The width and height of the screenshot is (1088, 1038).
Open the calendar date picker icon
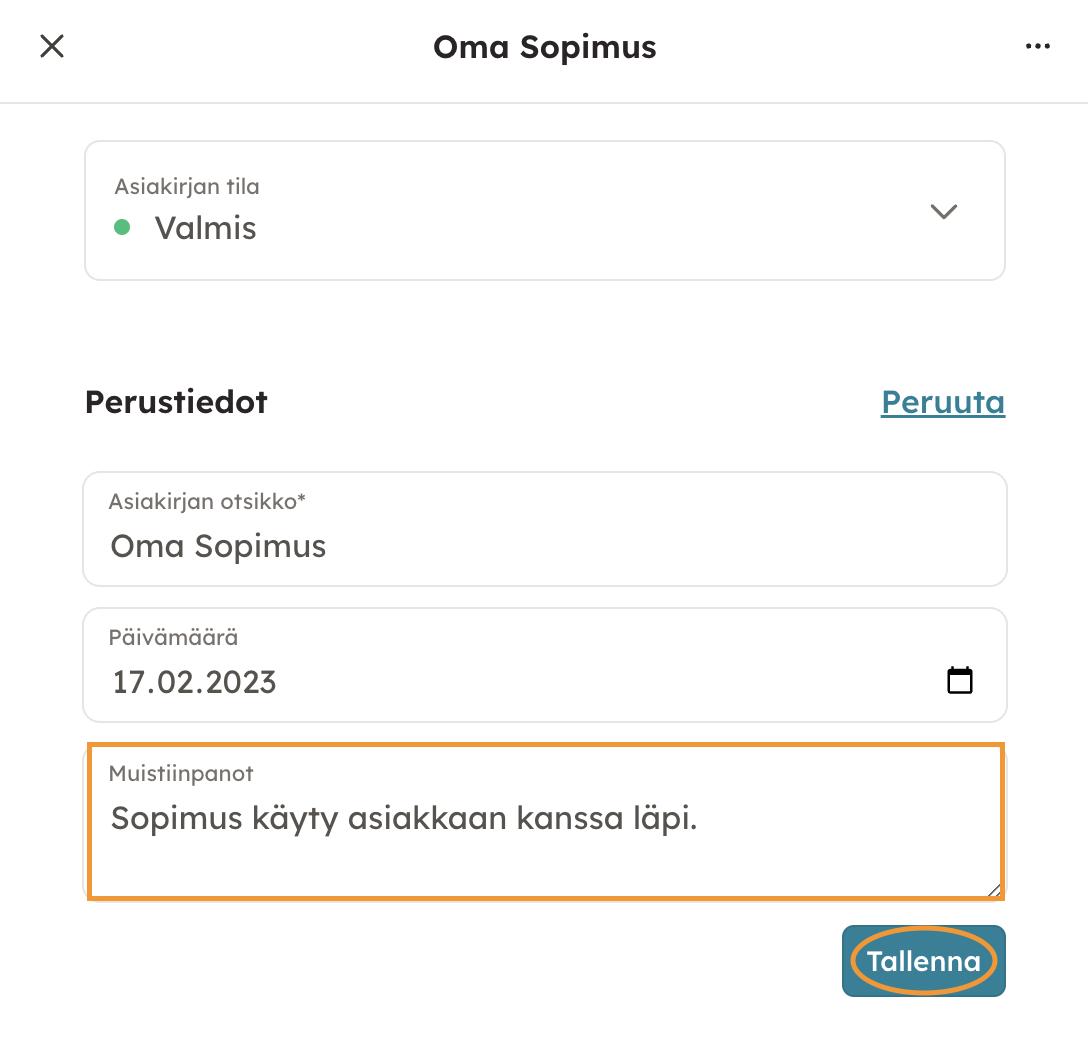point(960,681)
